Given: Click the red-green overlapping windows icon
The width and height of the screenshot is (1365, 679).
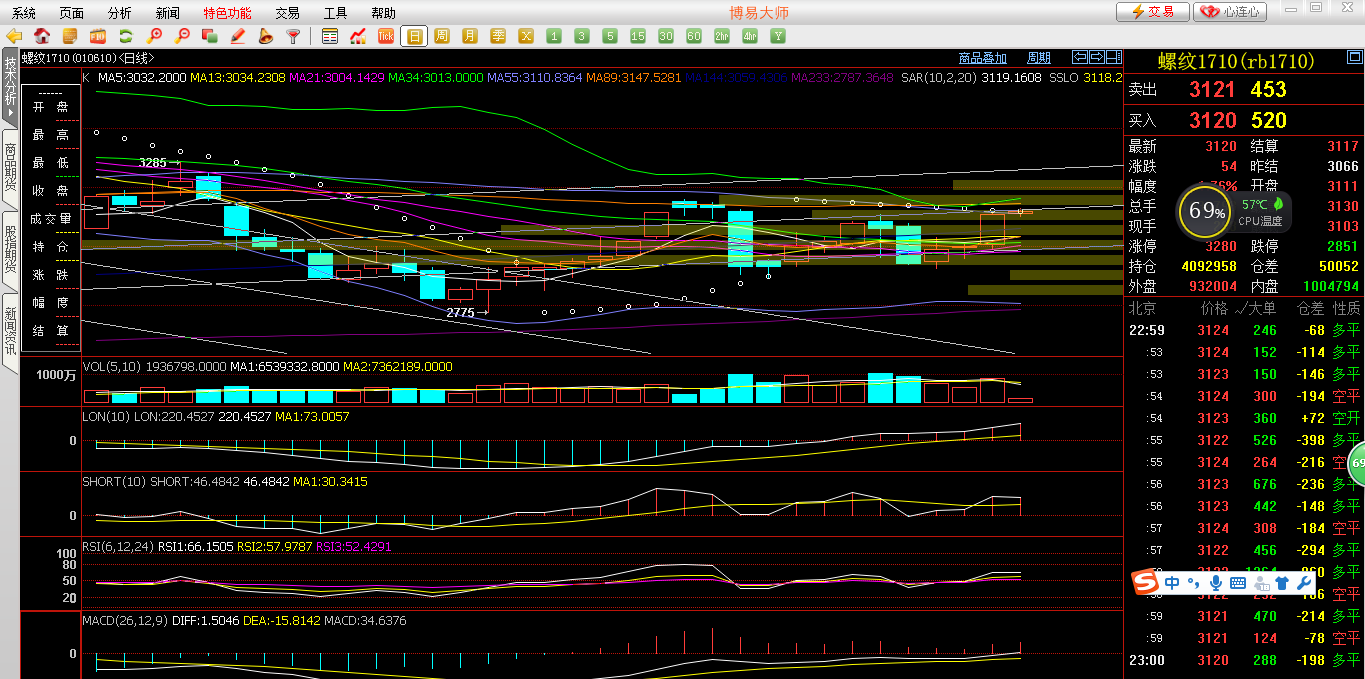Looking at the screenshot, I should [210, 36].
